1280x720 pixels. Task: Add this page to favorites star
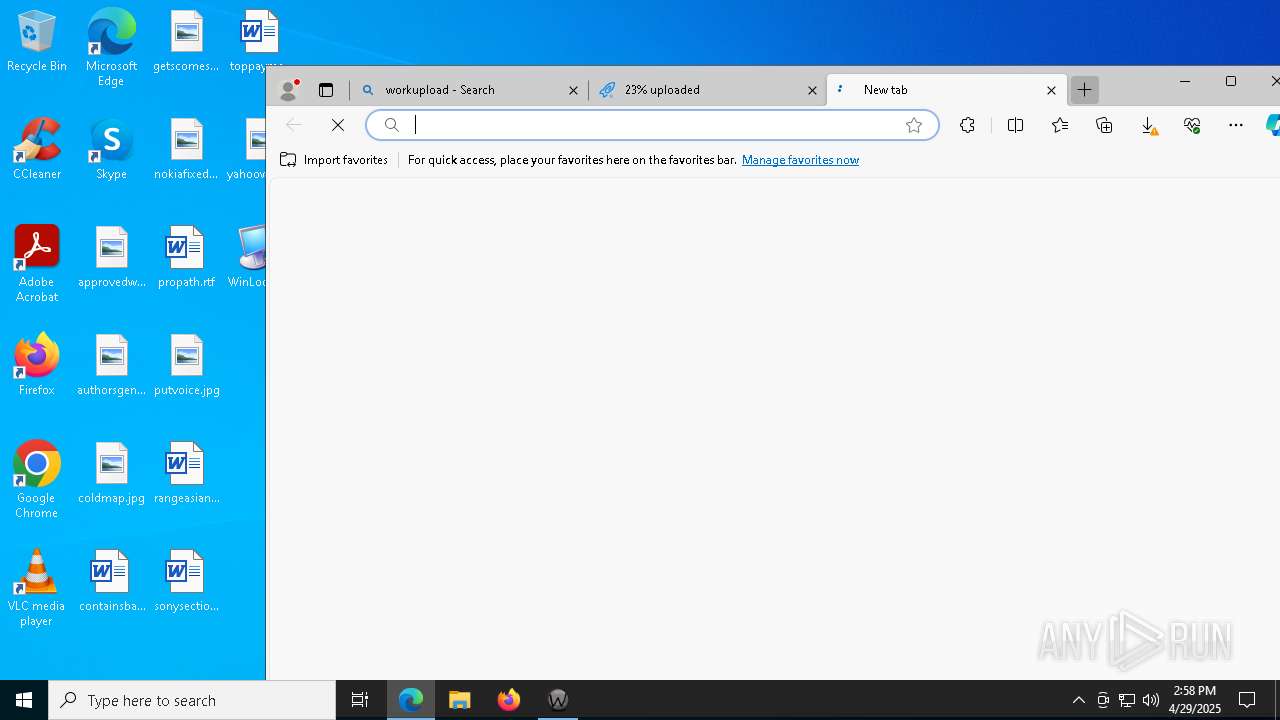pos(913,125)
